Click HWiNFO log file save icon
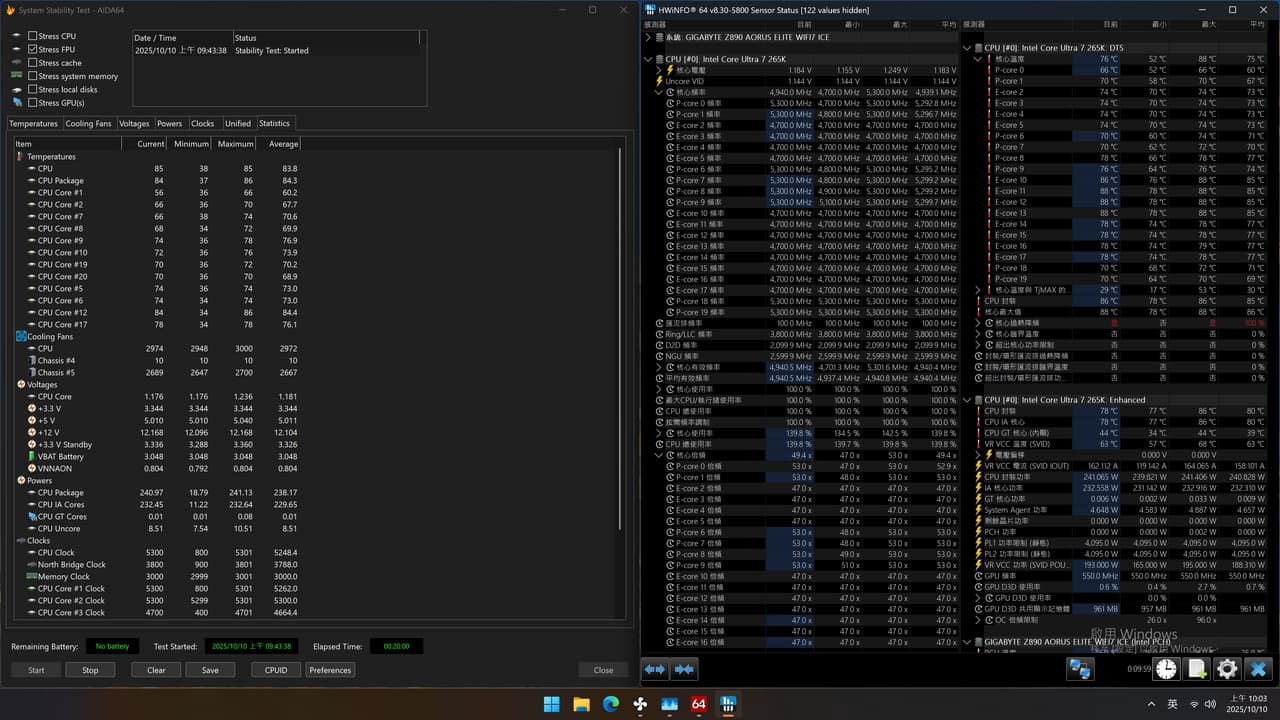 click(1197, 669)
